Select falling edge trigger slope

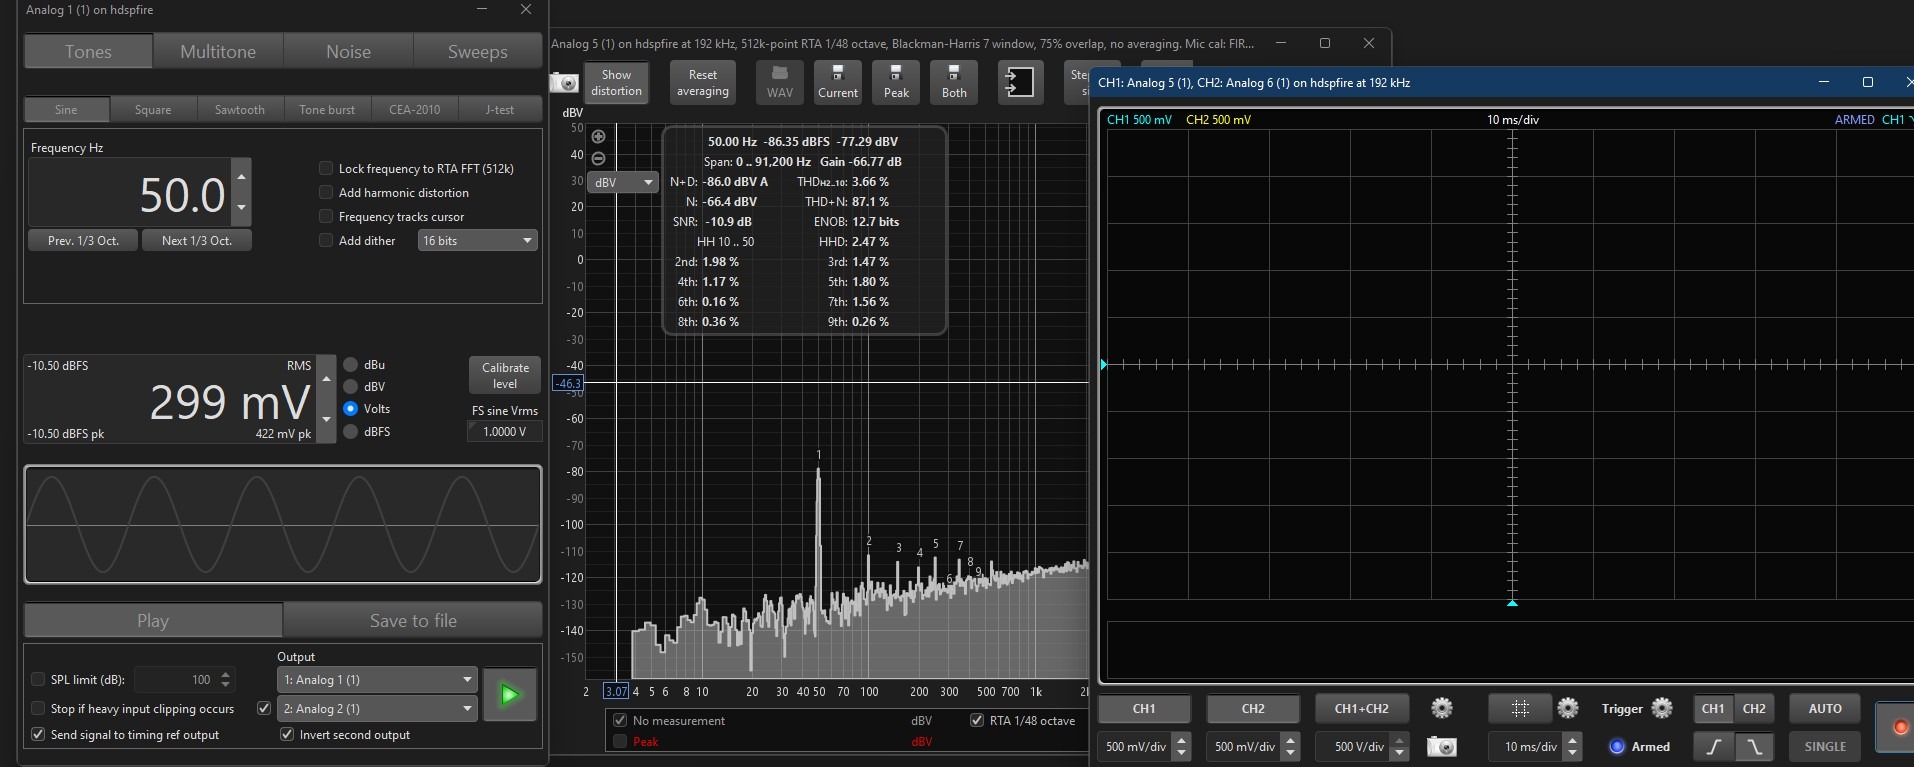coord(1753,746)
